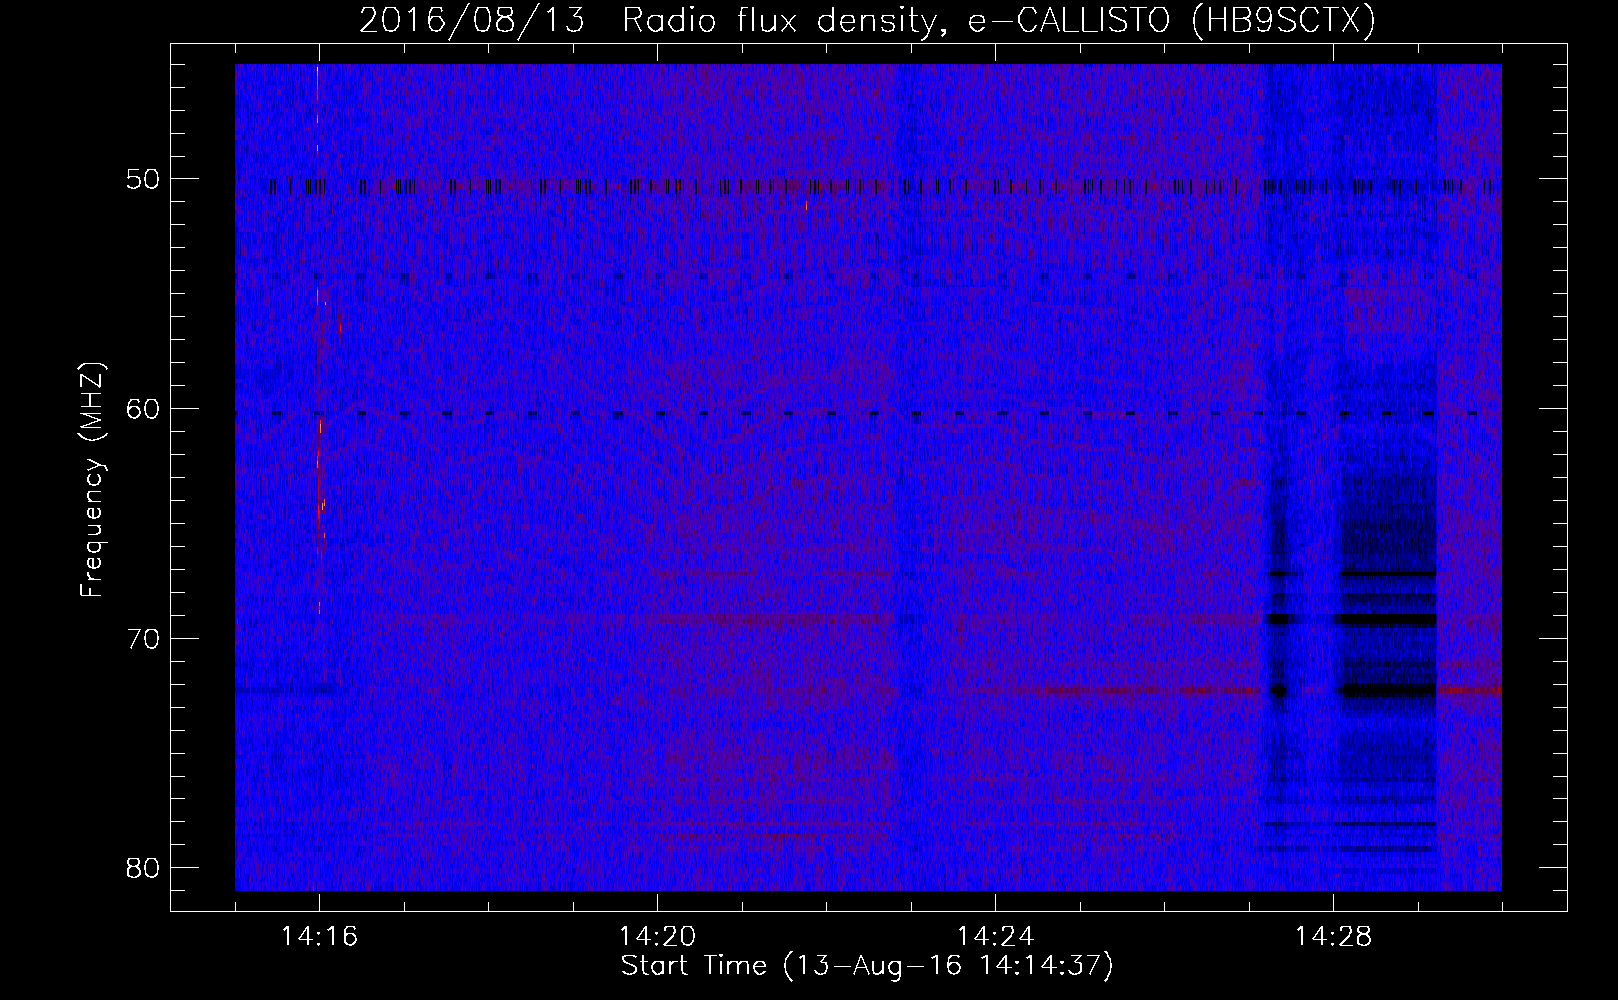Viewport: 1618px width, 1000px height.
Task: Select the 14:24 time tick label
Action: coord(995,937)
